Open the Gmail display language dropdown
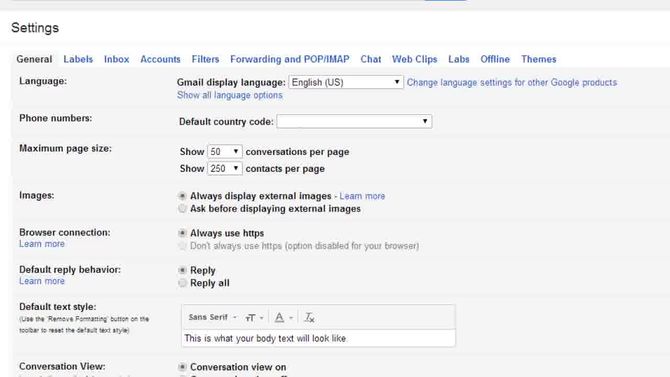670x377 pixels. (x=346, y=82)
